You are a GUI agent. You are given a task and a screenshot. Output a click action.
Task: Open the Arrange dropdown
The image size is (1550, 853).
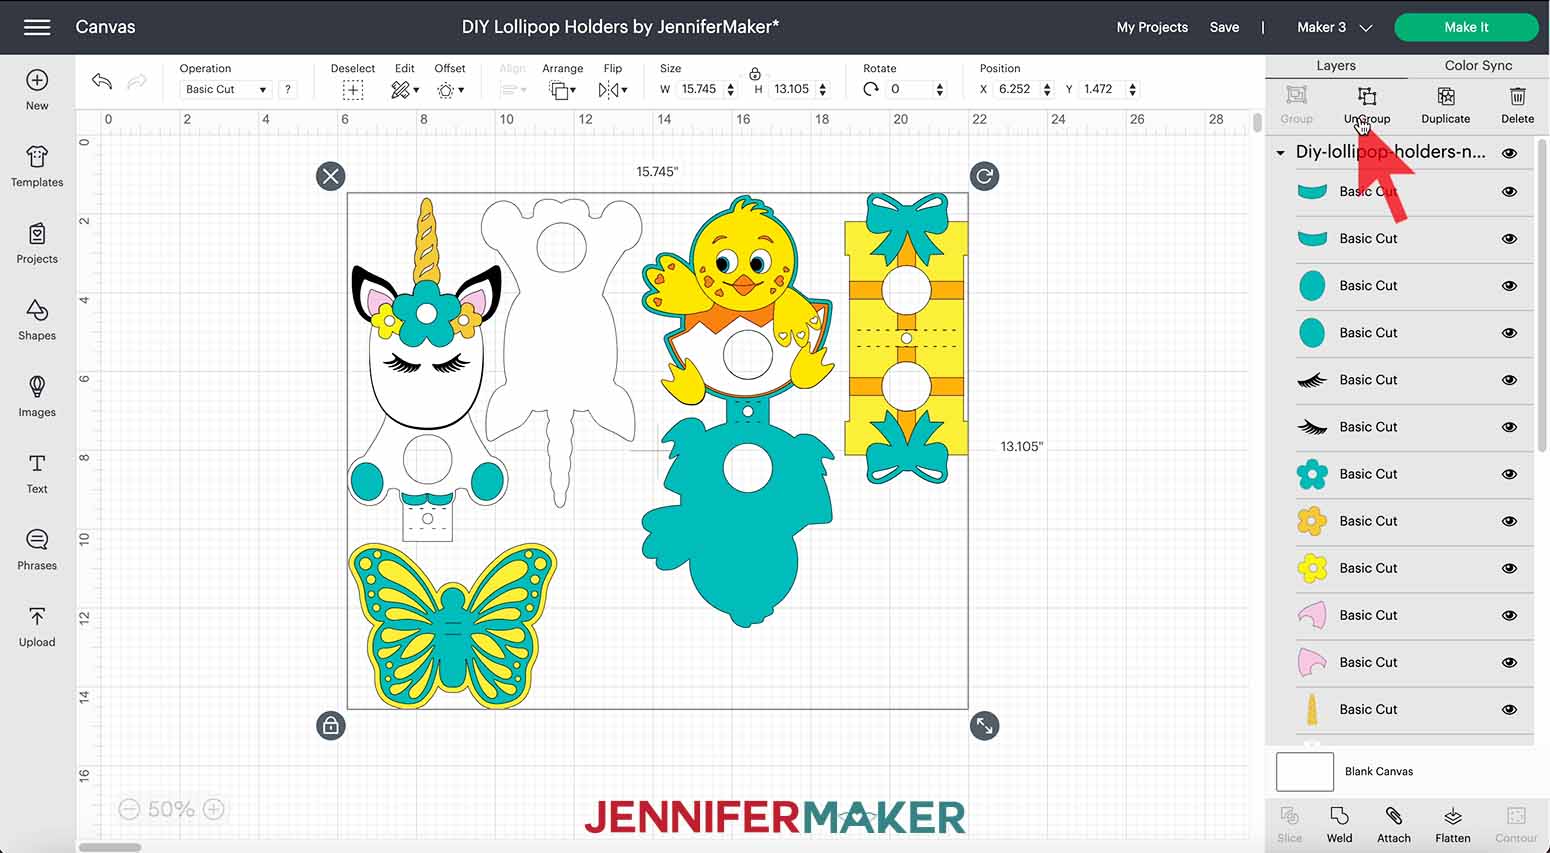tap(562, 90)
